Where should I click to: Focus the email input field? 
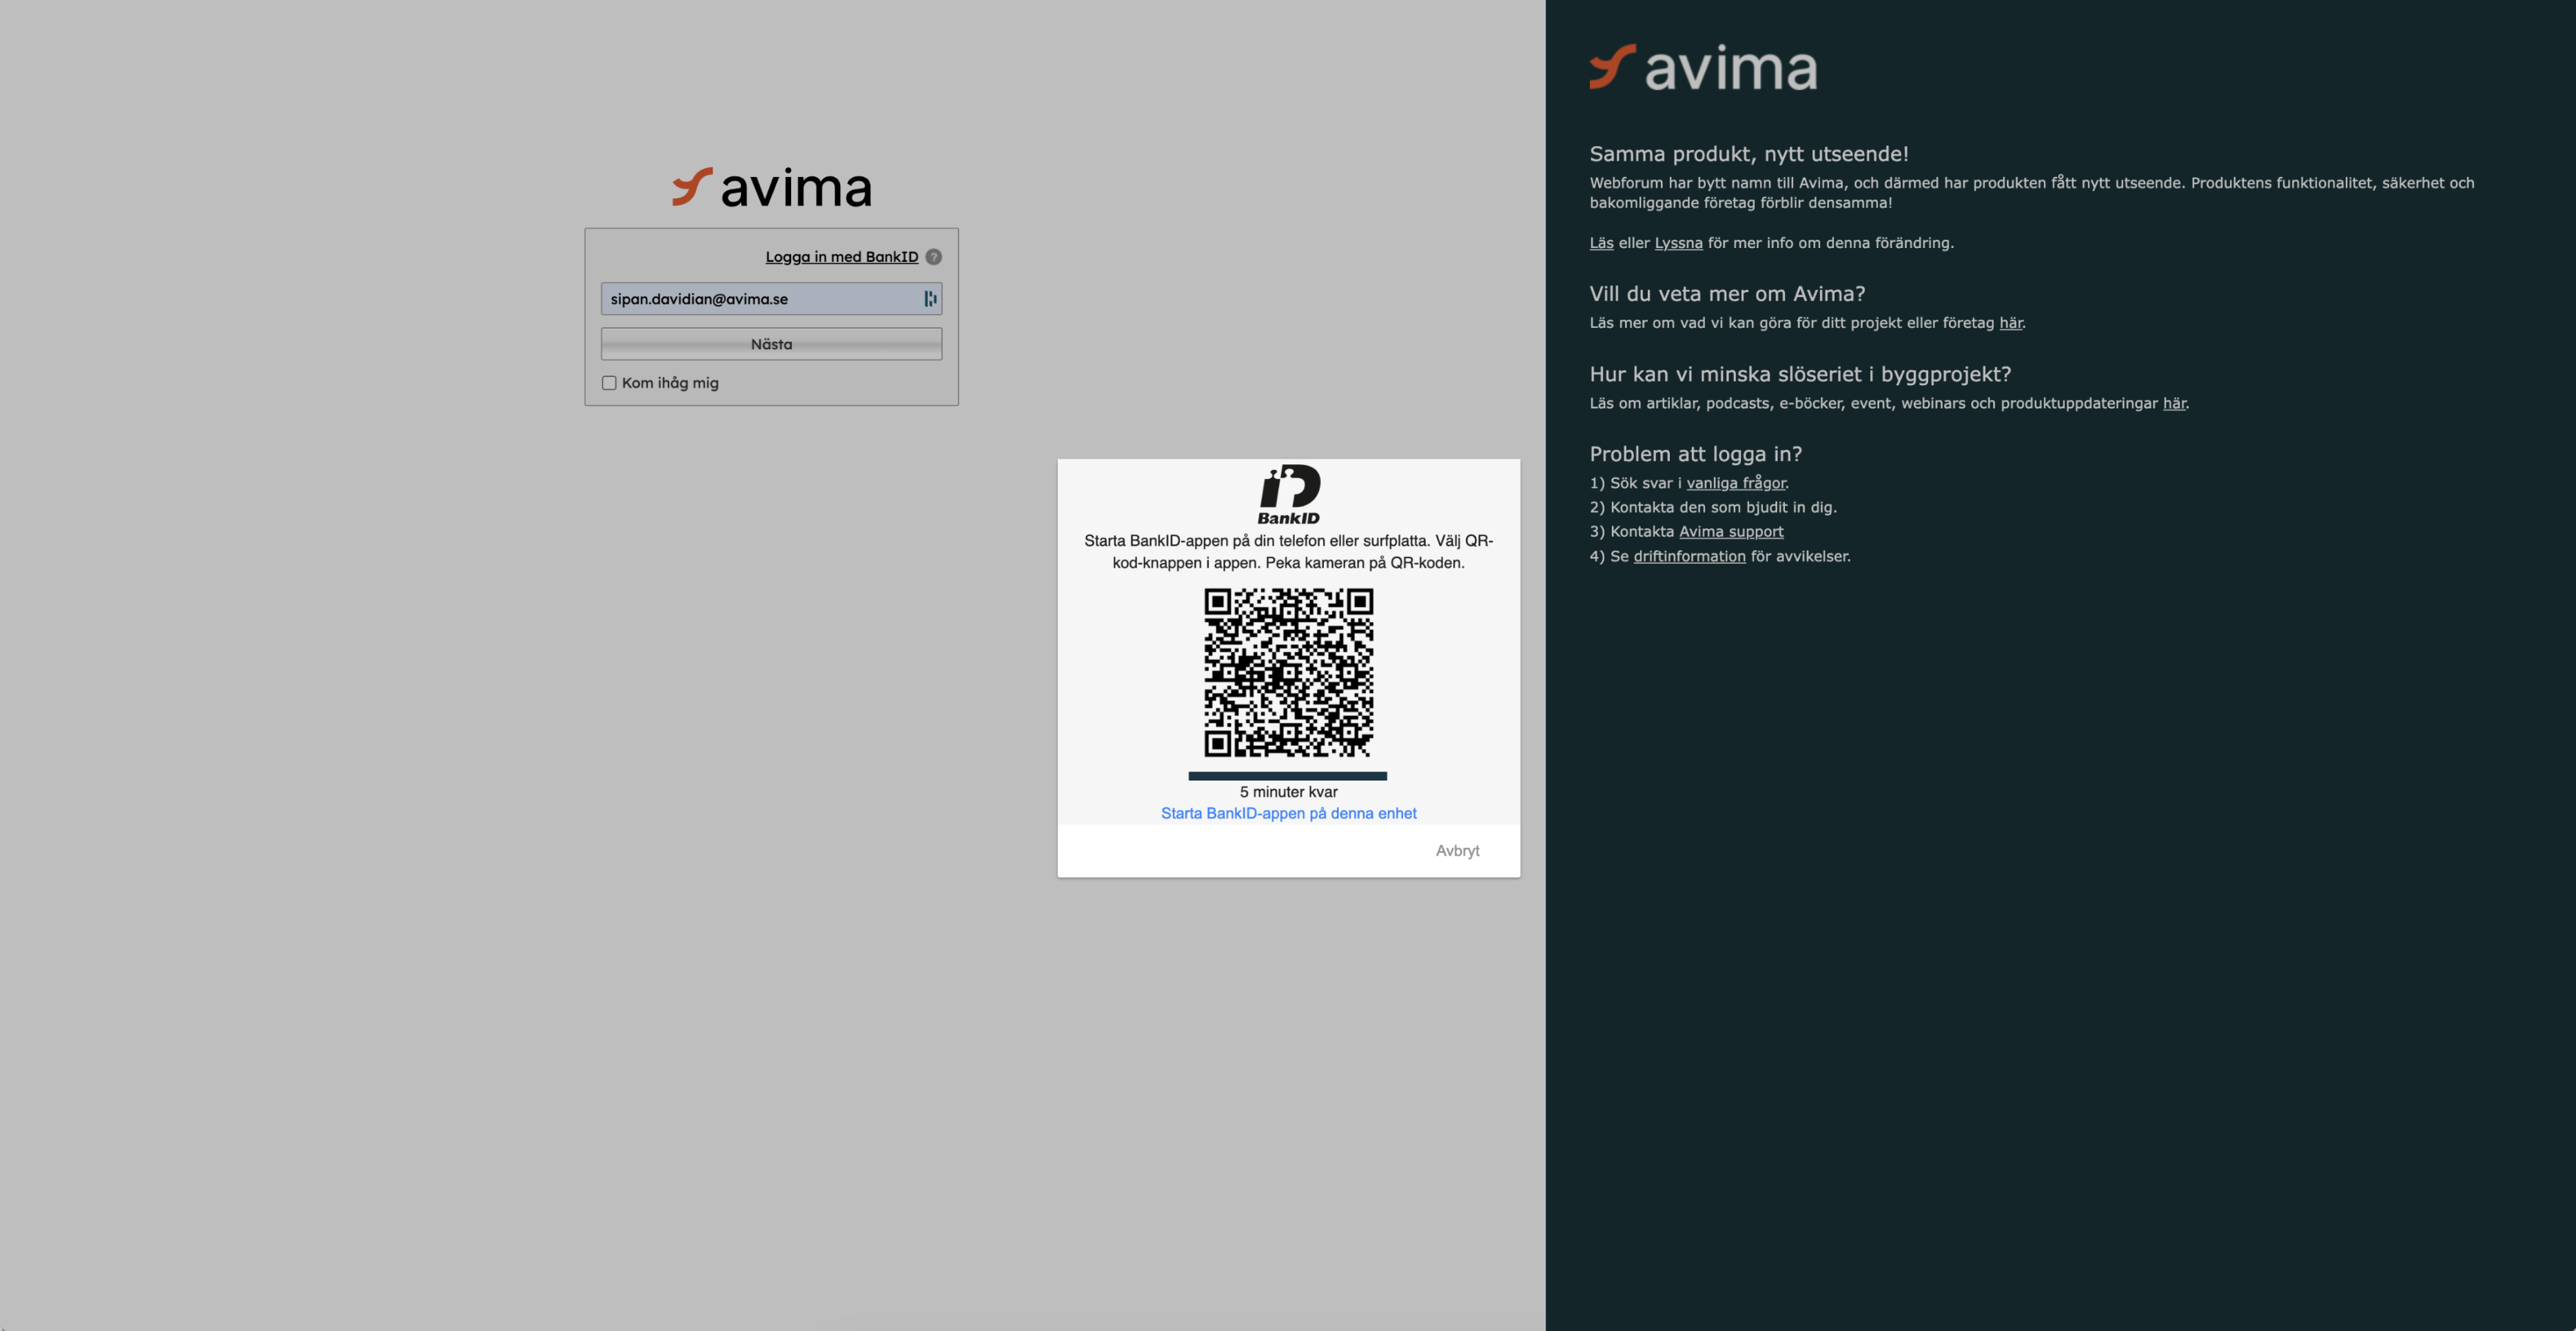click(x=771, y=299)
